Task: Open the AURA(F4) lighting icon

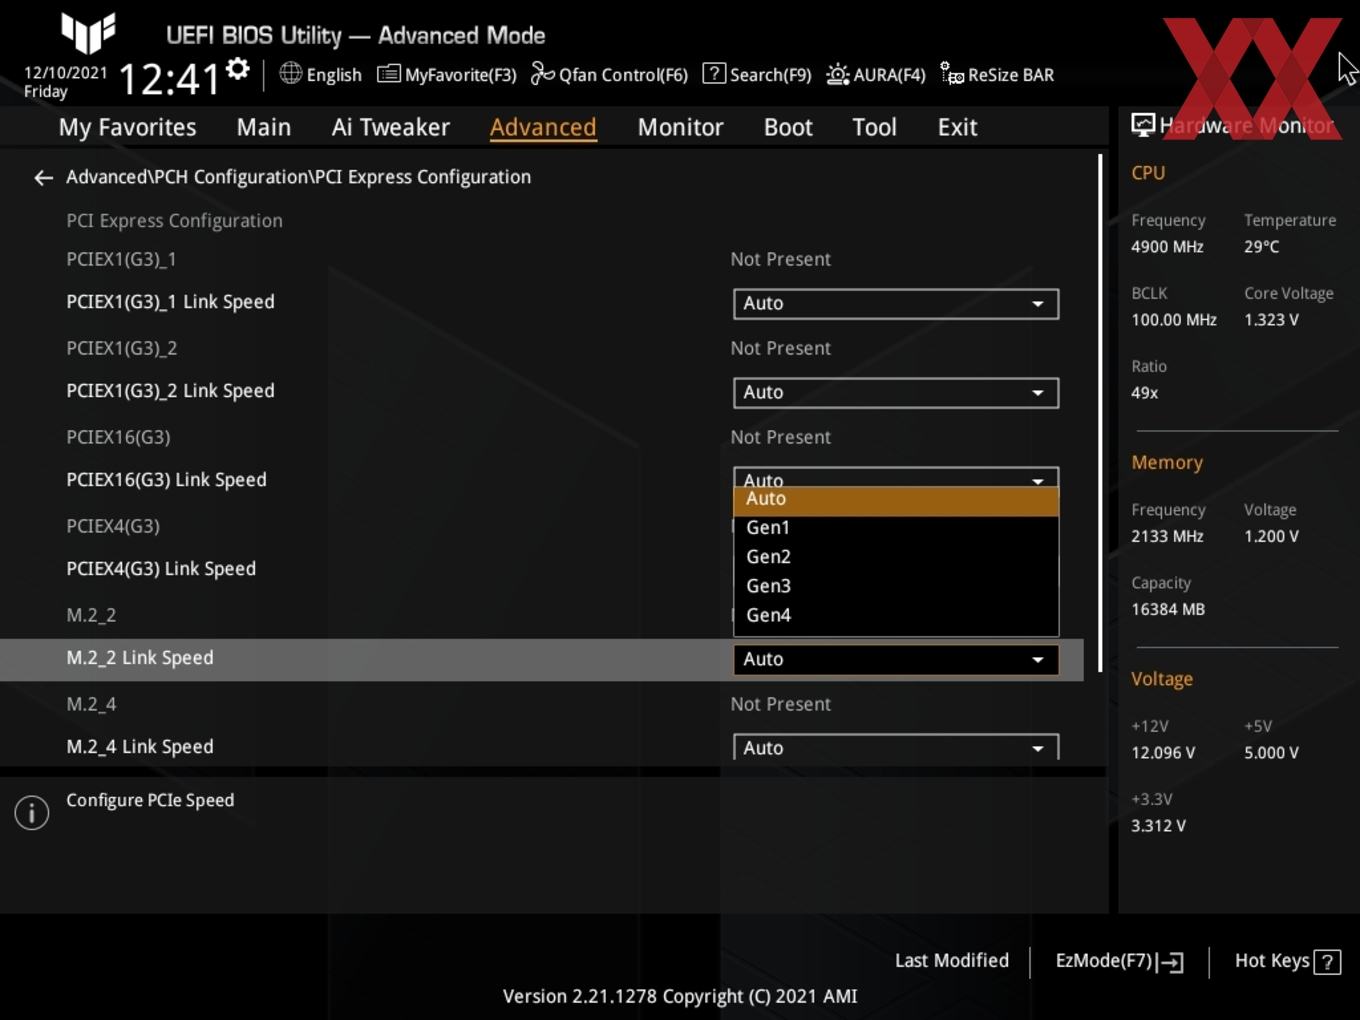Action: pos(837,74)
